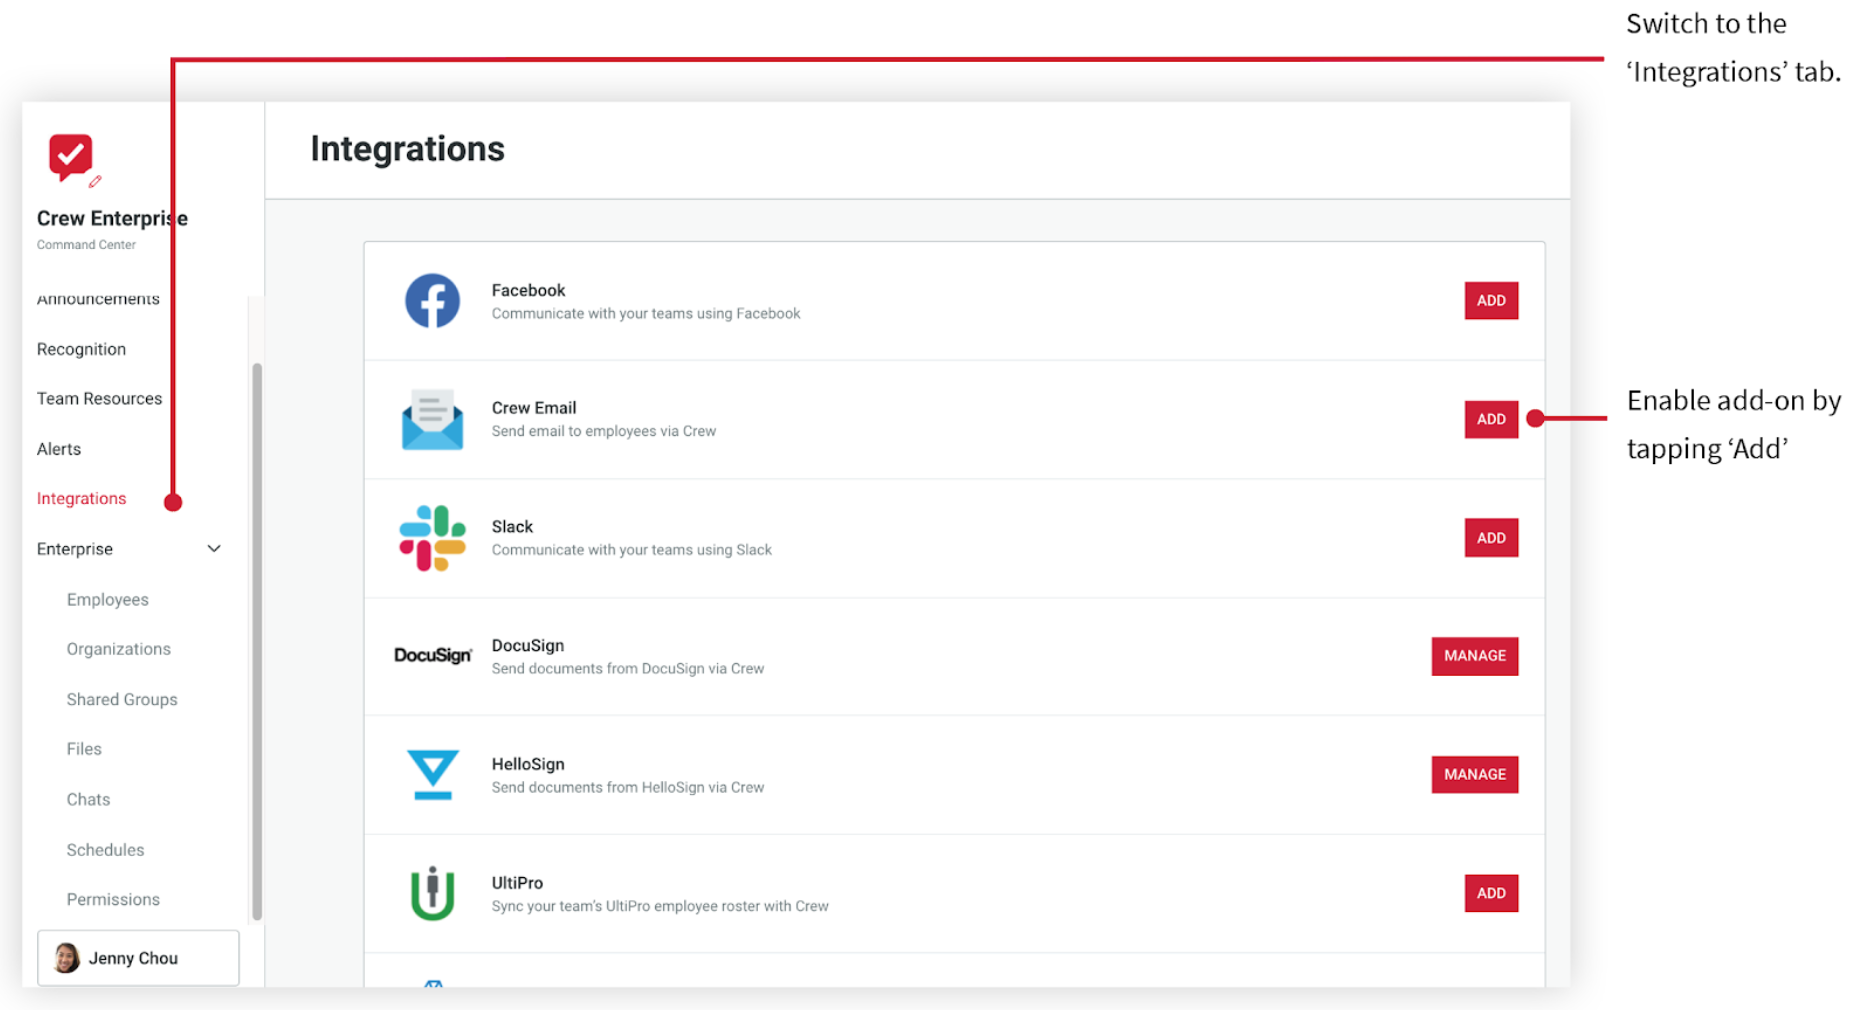
Task: Manage the HelloSign integration
Action: tap(1474, 775)
